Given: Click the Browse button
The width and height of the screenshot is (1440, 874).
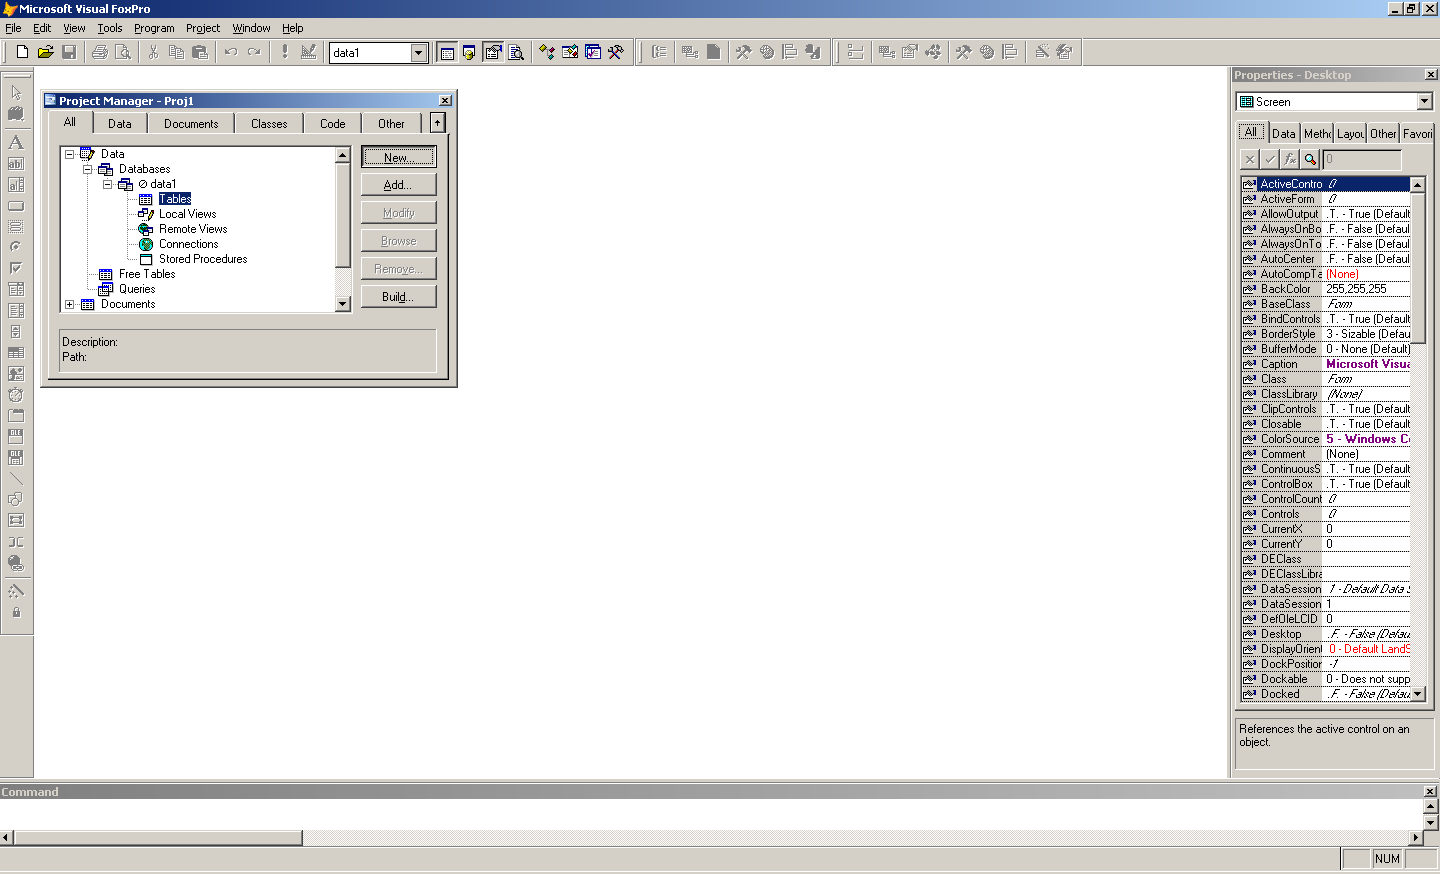Looking at the screenshot, I should (x=399, y=241).
